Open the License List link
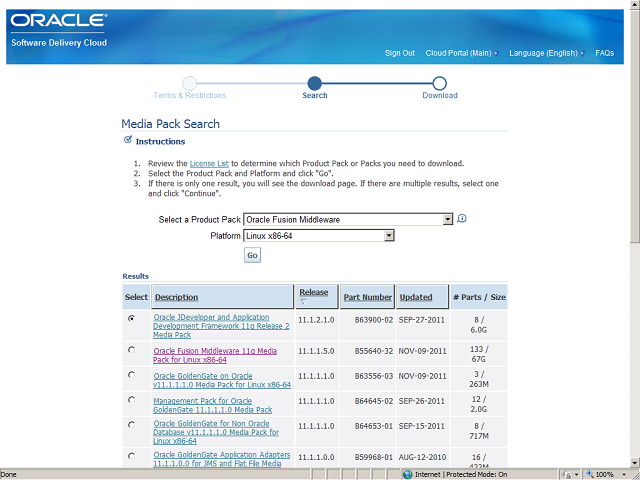The image size is (640, 480). pyautogui.click(x=209, y=163)
